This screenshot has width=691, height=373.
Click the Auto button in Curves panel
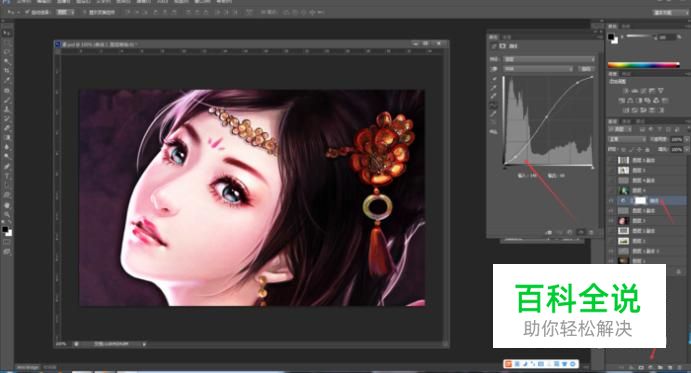point(586,69)
